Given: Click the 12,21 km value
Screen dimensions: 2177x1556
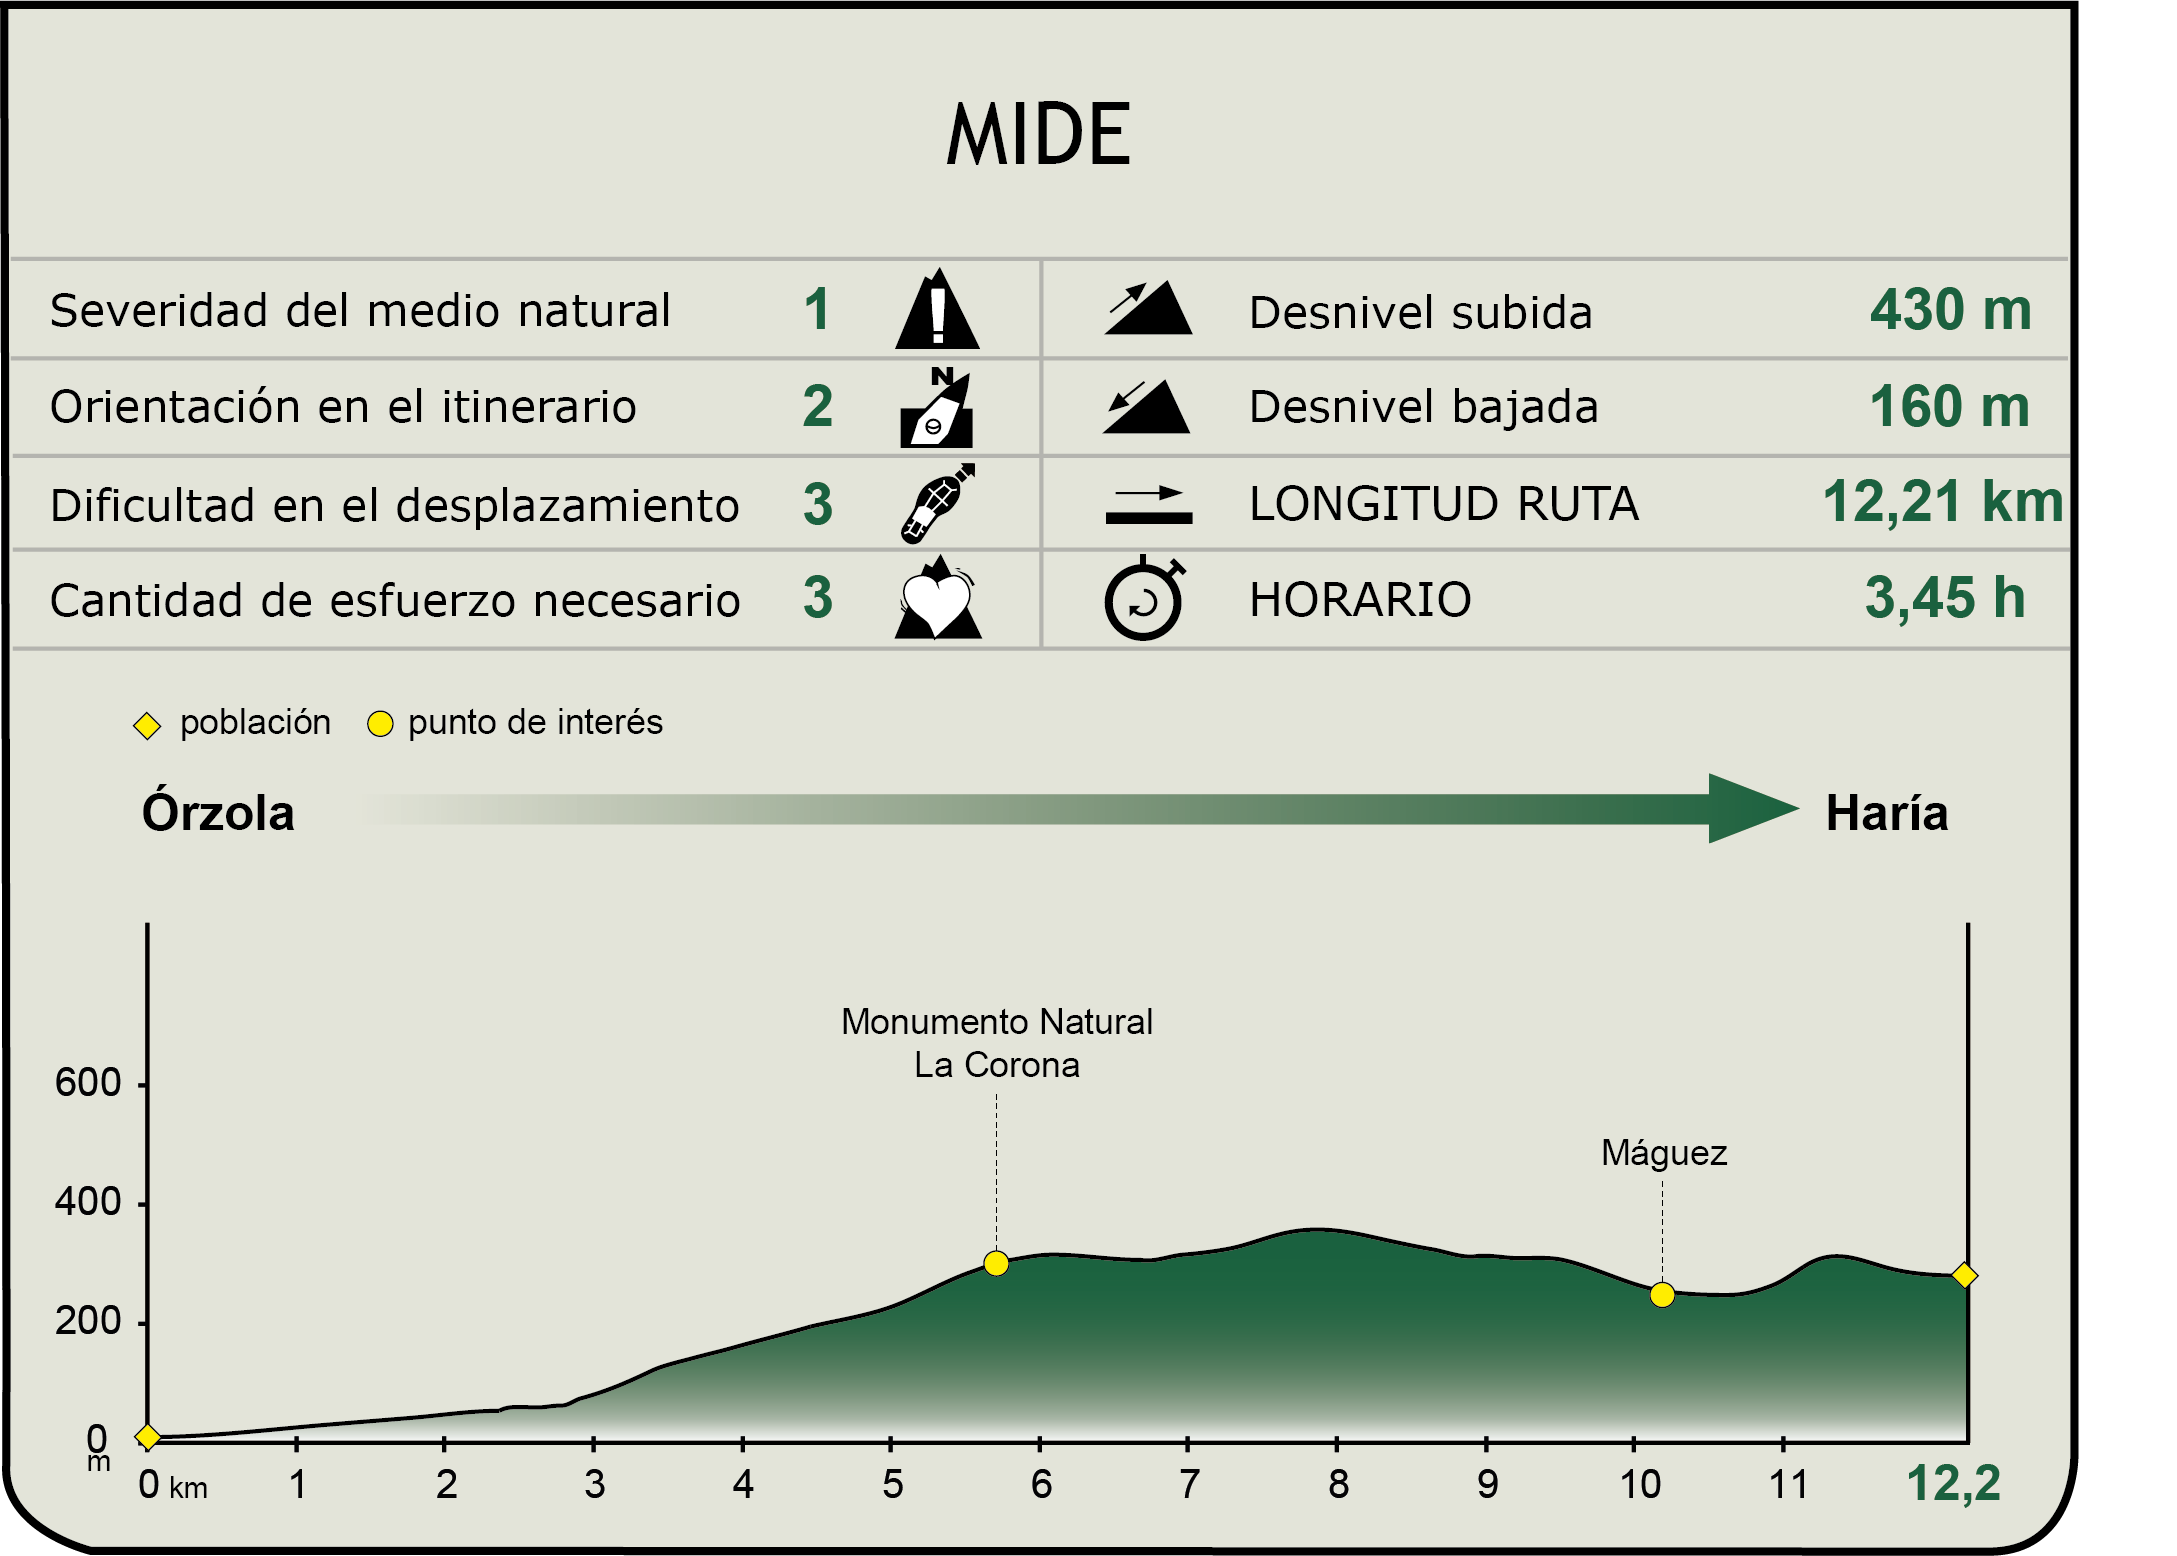Looking at the screenshot, I should 1943,502.
